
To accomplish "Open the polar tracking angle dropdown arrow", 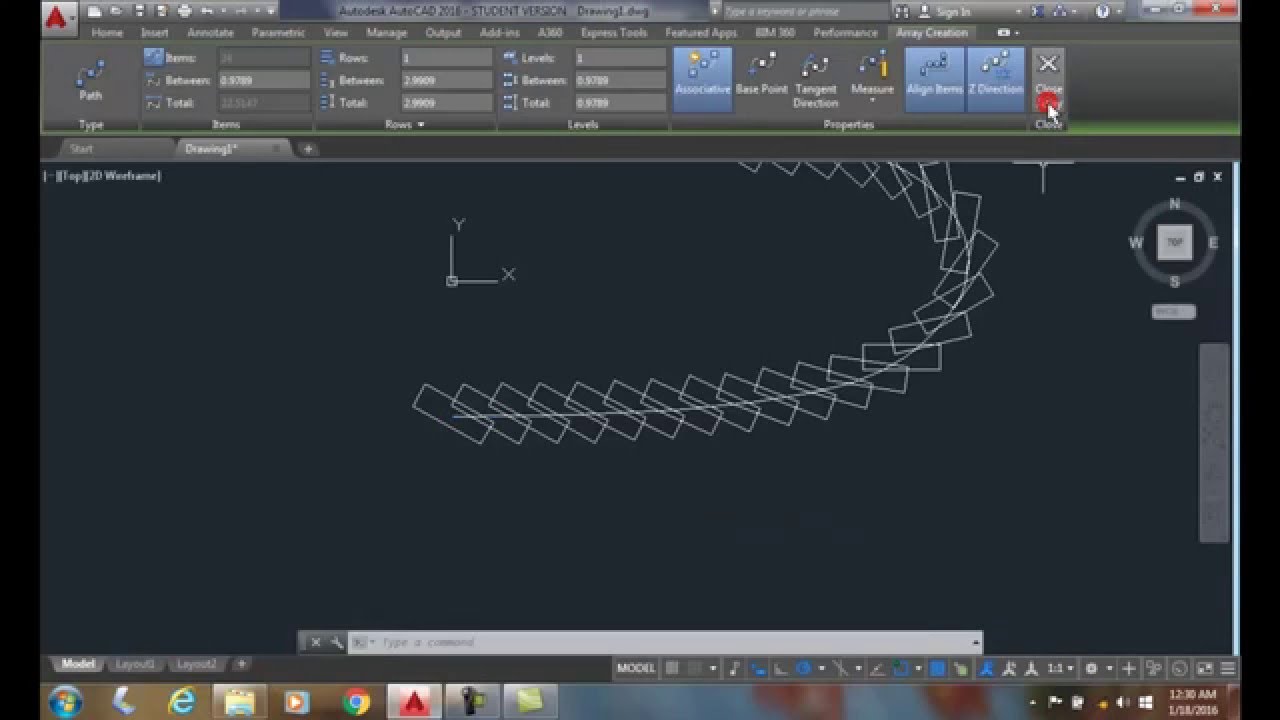I will coord(822,668).
